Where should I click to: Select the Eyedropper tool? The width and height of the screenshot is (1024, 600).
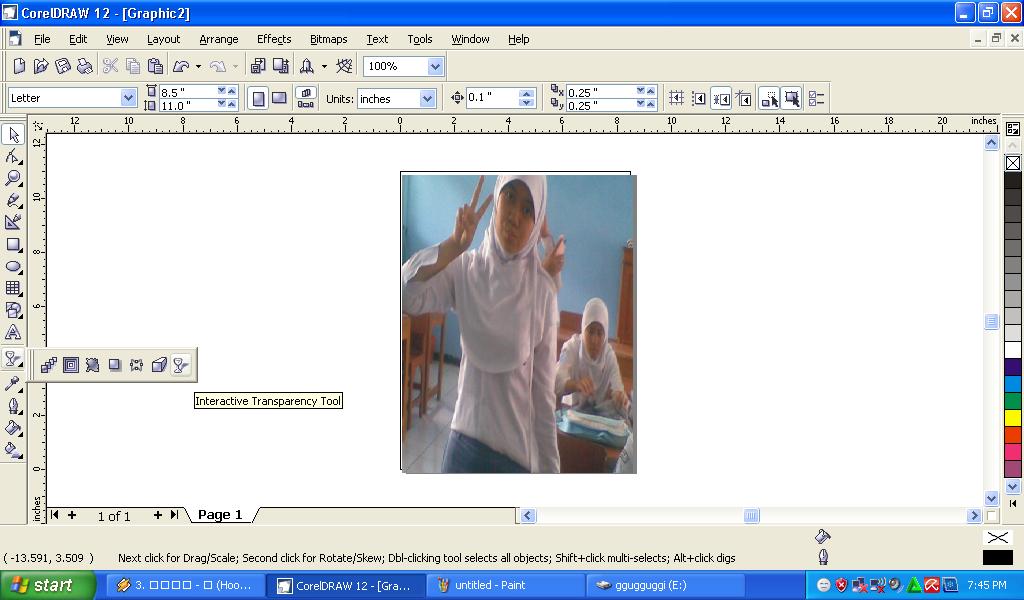(13, 384)
